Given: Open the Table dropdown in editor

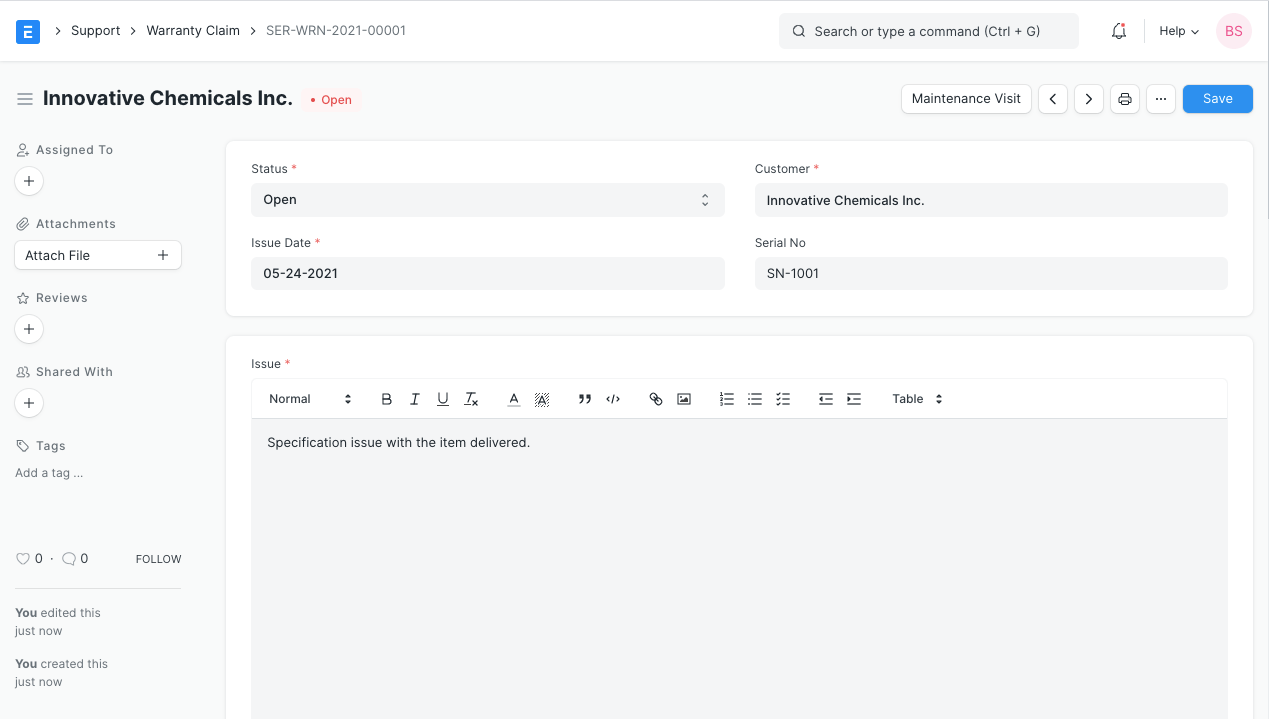Looking at the screenshot, I should coord(917,399).
